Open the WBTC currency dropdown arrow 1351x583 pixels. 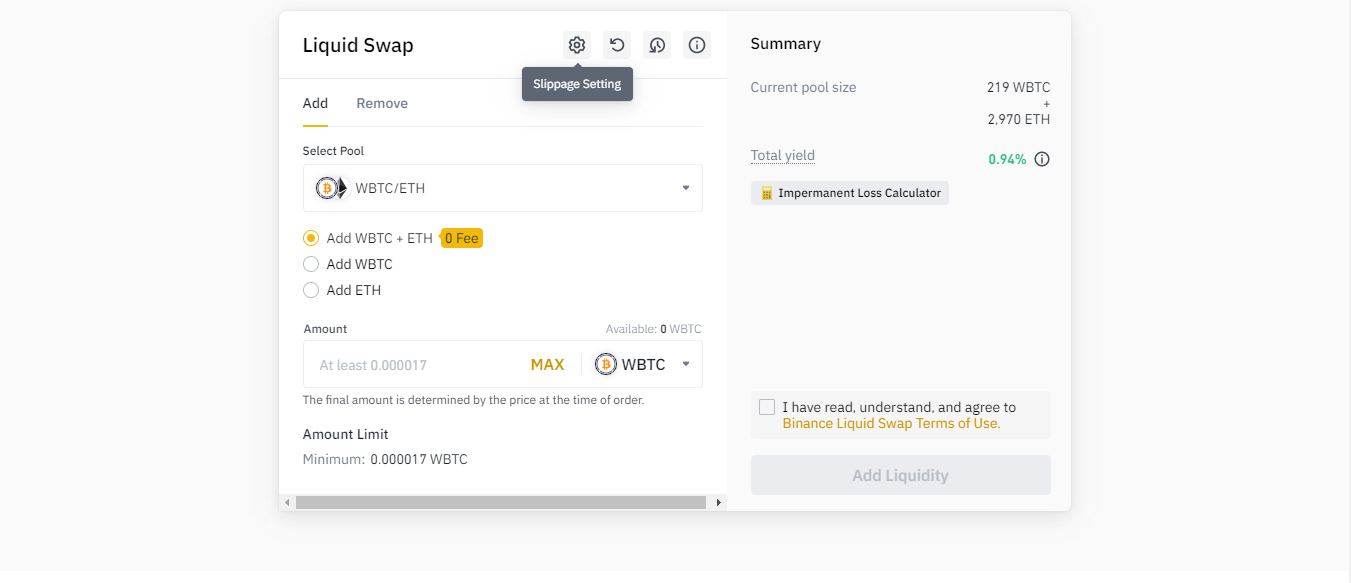[686, 364]
